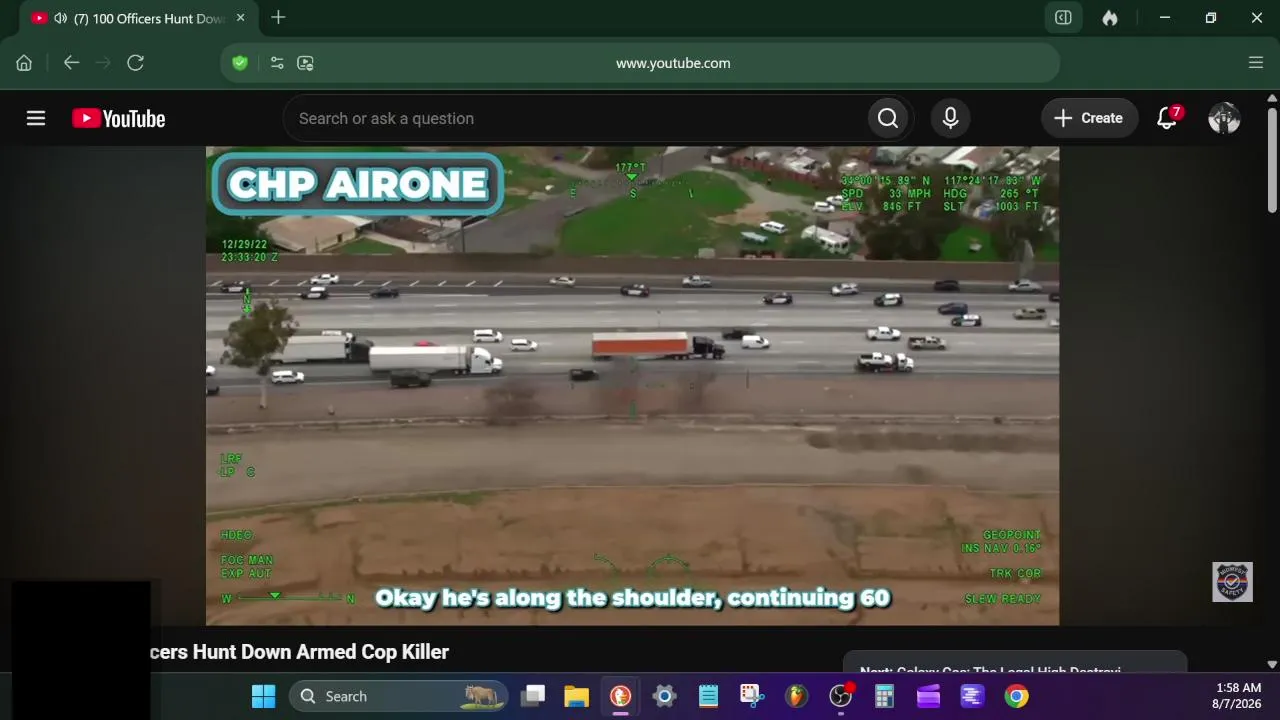The height and width of the screenshot is (720, 1280).
Task: Go to the YouTube home logo
Action: 119,118
